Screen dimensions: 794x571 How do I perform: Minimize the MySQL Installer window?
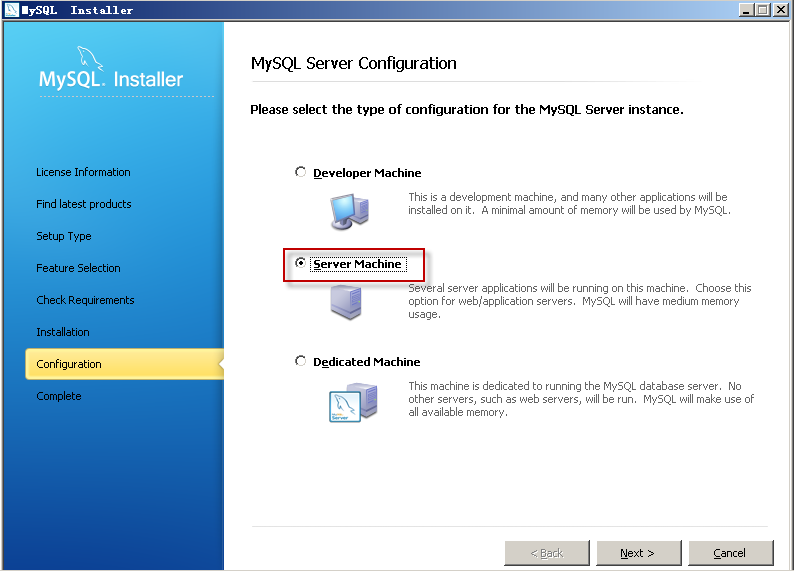coord(746,10)
